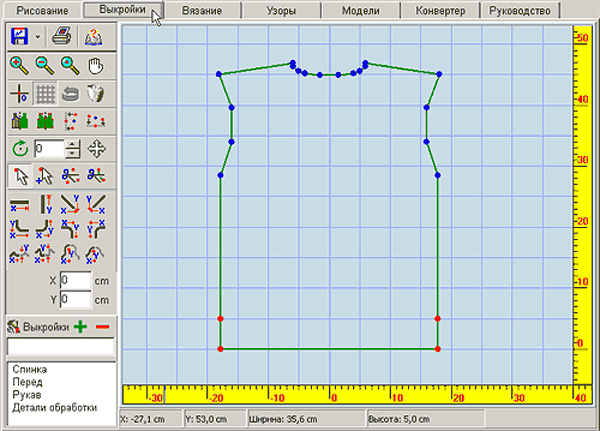
Task: Activate the hand pan tool
Action: (x=95, y=66)
